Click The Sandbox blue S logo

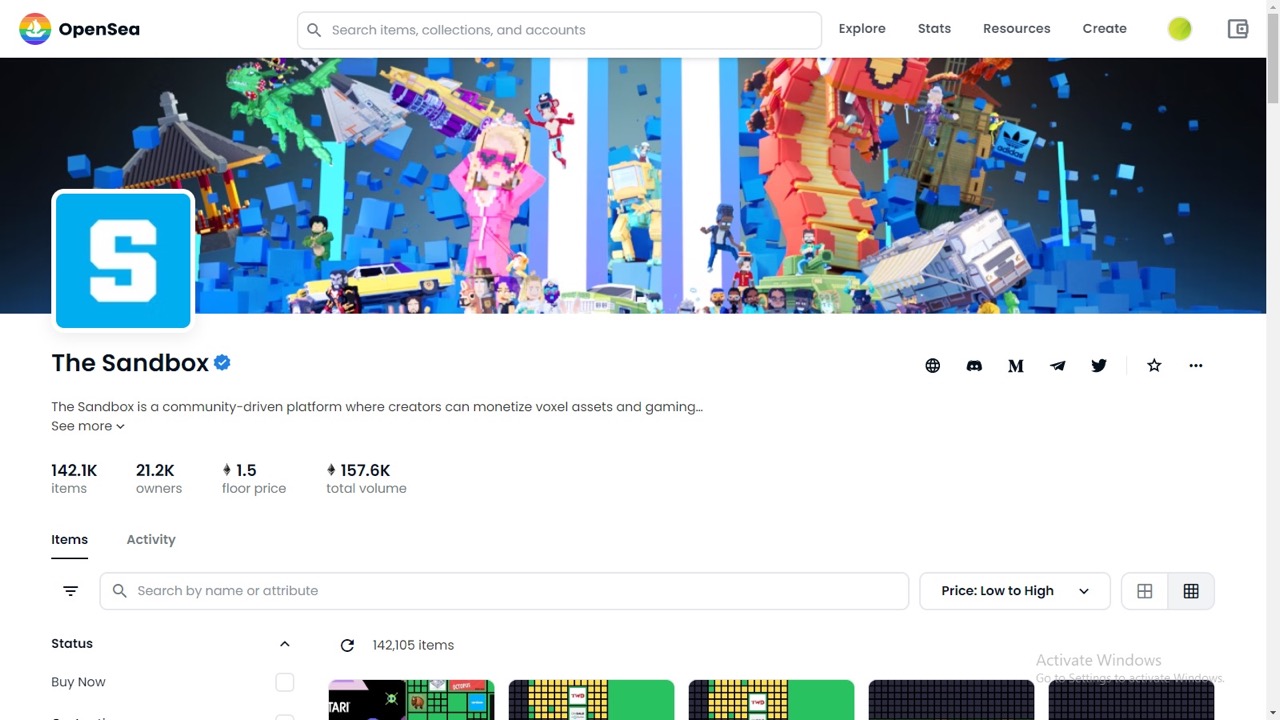click(123, 261)
